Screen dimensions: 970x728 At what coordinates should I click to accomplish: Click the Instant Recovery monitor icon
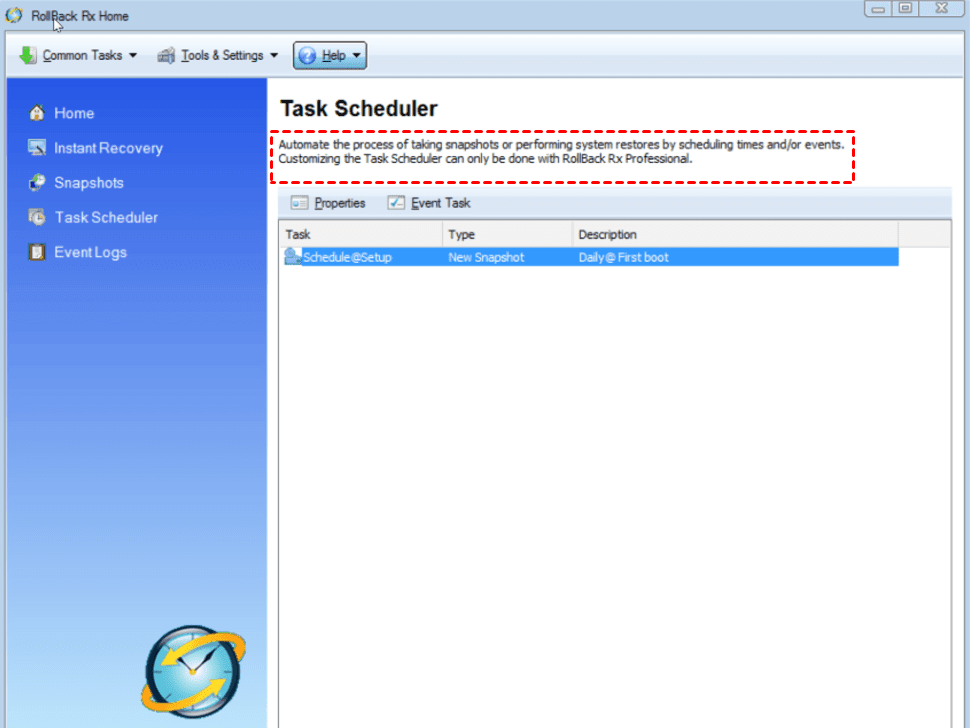37,147
